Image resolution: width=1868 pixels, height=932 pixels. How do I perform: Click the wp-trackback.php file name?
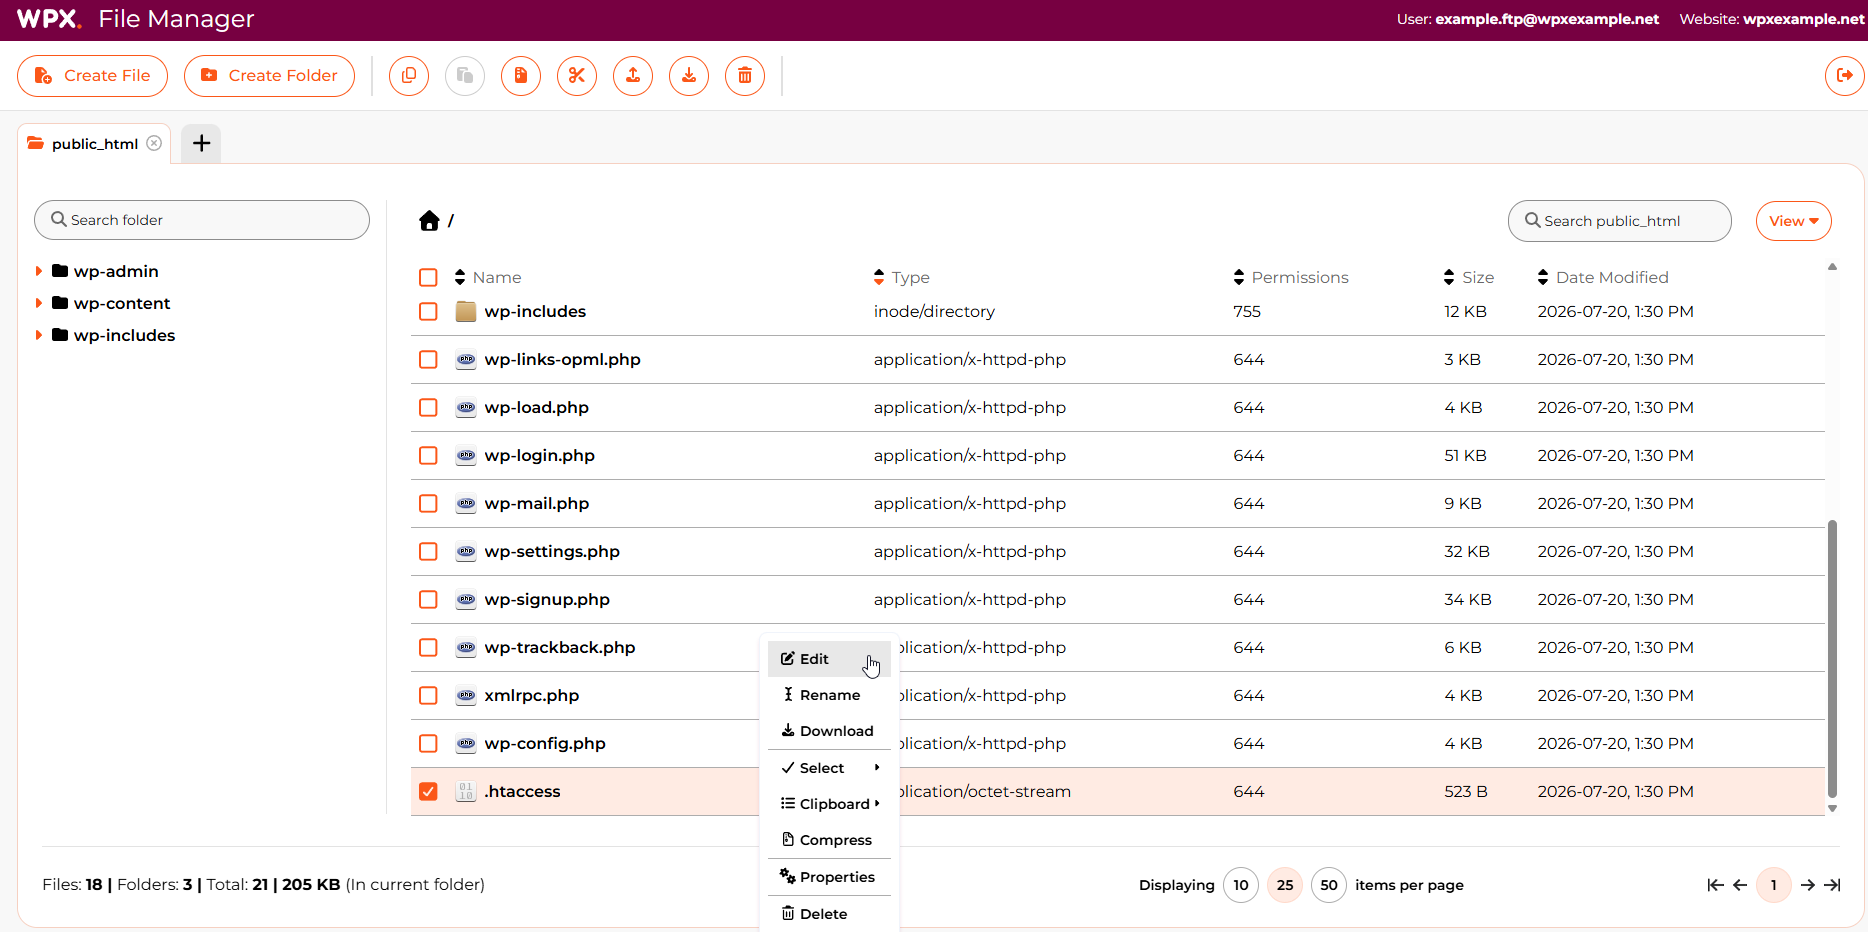(560, 648)
